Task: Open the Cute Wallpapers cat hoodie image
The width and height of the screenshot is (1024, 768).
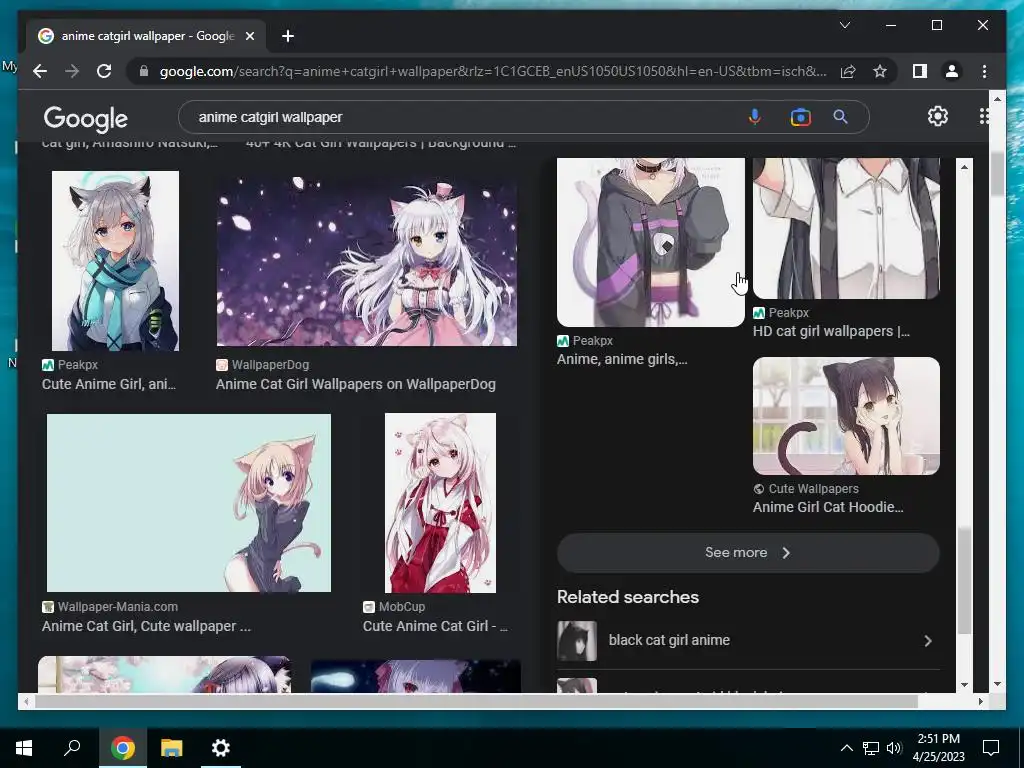Action: tap(846, 416)
